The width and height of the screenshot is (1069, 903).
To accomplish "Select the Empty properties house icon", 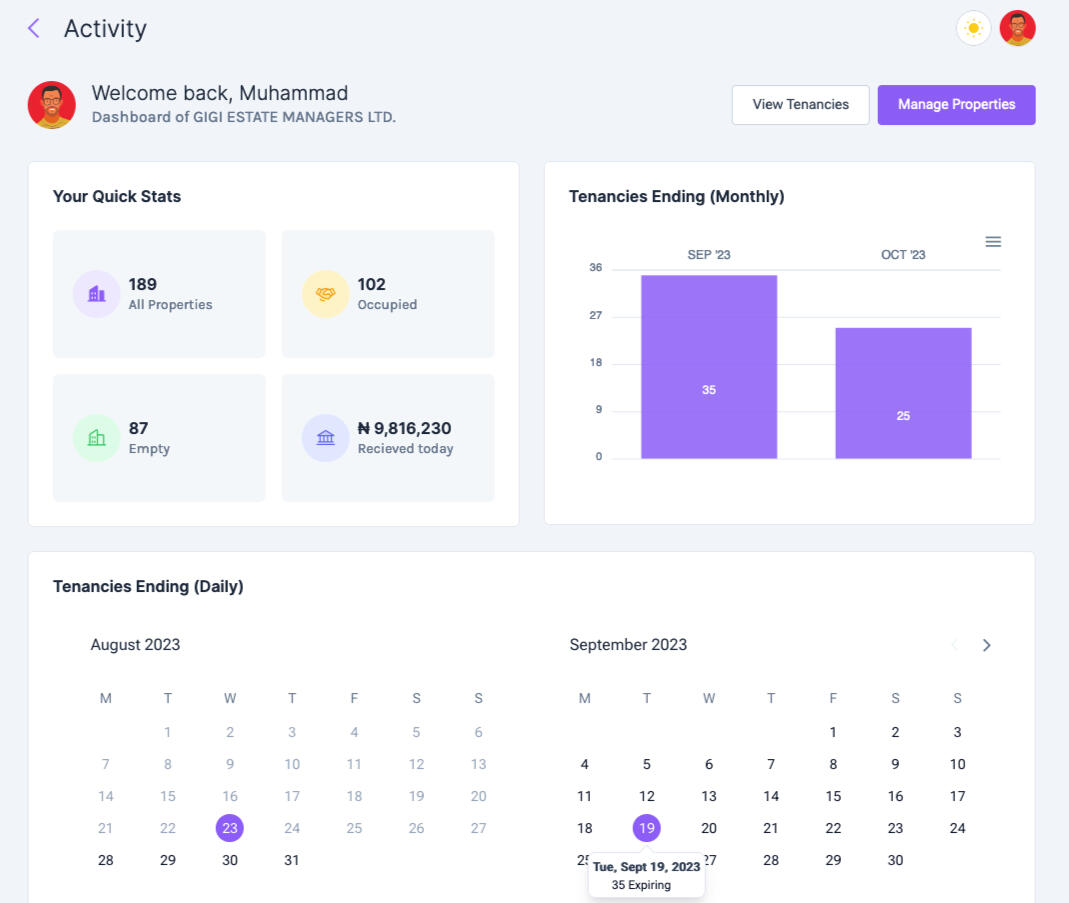I will click(x=96, y=437).
